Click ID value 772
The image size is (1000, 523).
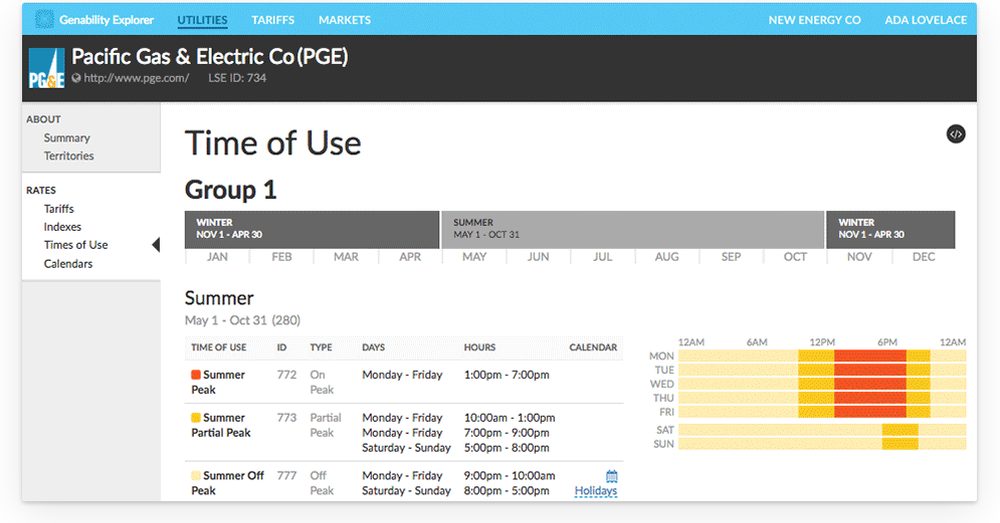pos(286,374)
